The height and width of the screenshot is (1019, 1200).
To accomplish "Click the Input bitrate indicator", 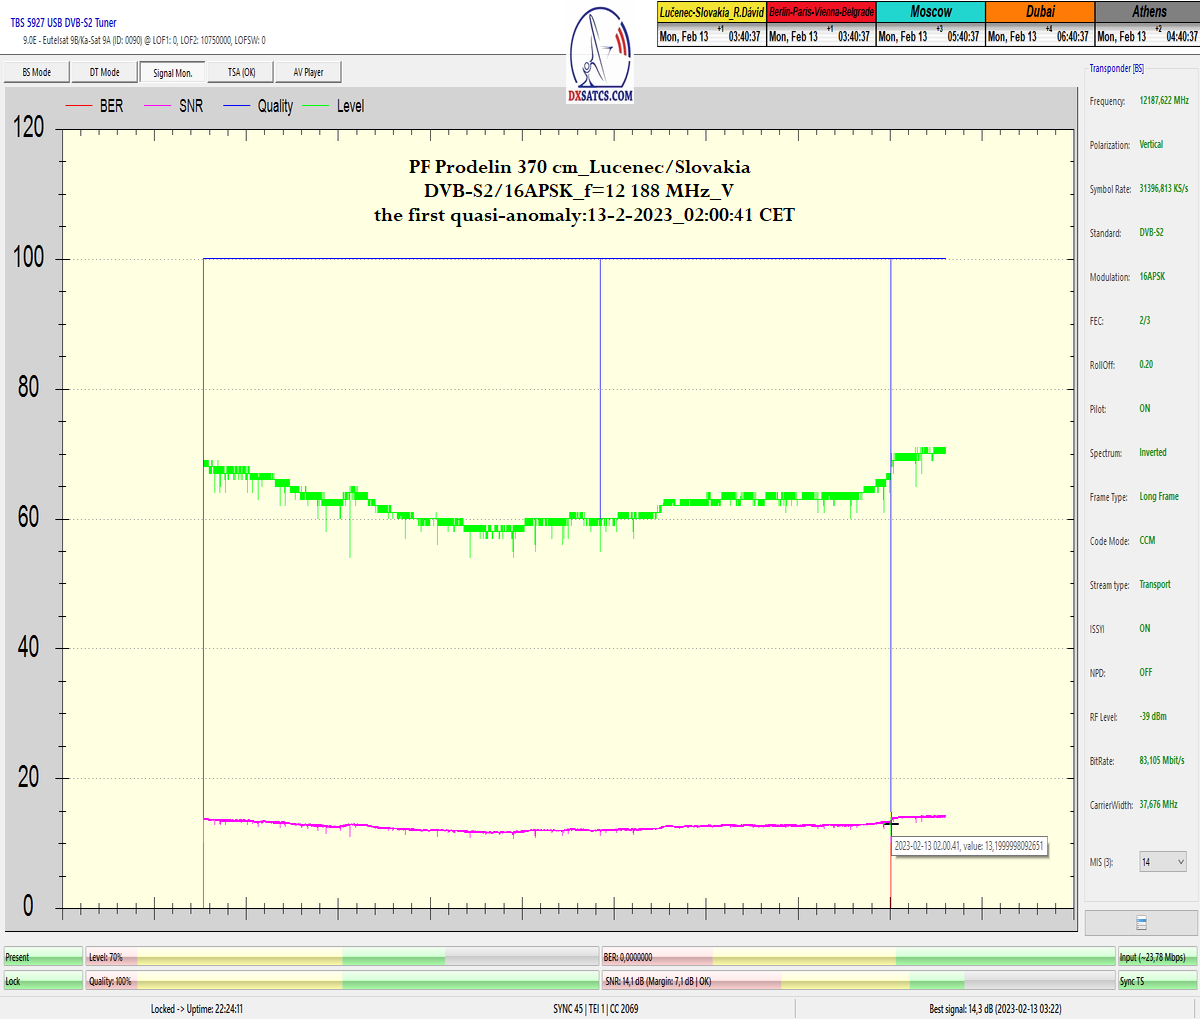I will click(x=1156, y=957).
